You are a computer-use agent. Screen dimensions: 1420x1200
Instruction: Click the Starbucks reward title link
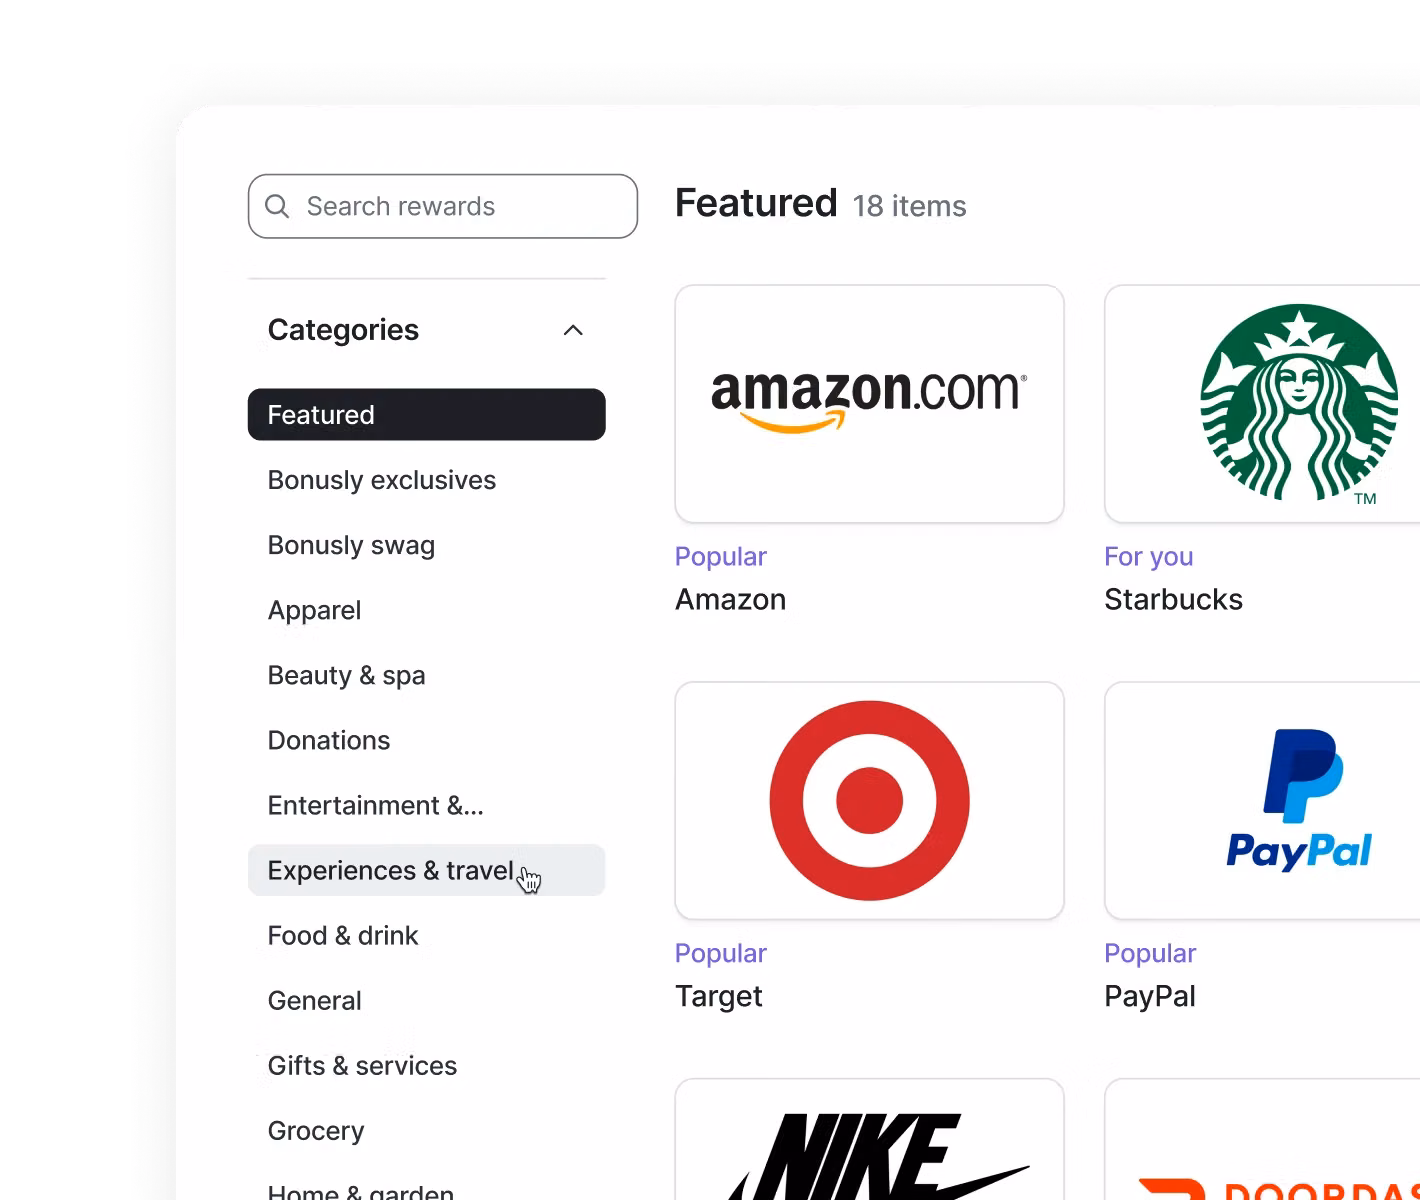(x=1173, y=599)
